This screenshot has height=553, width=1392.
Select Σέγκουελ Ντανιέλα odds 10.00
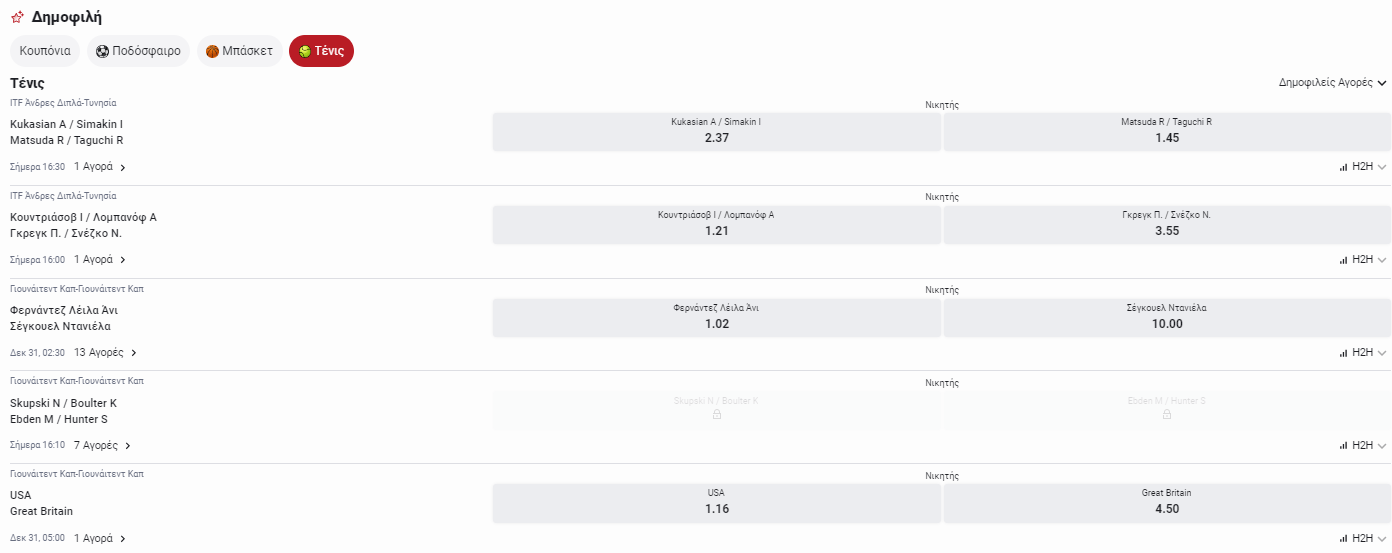(x=1166, y=317)
